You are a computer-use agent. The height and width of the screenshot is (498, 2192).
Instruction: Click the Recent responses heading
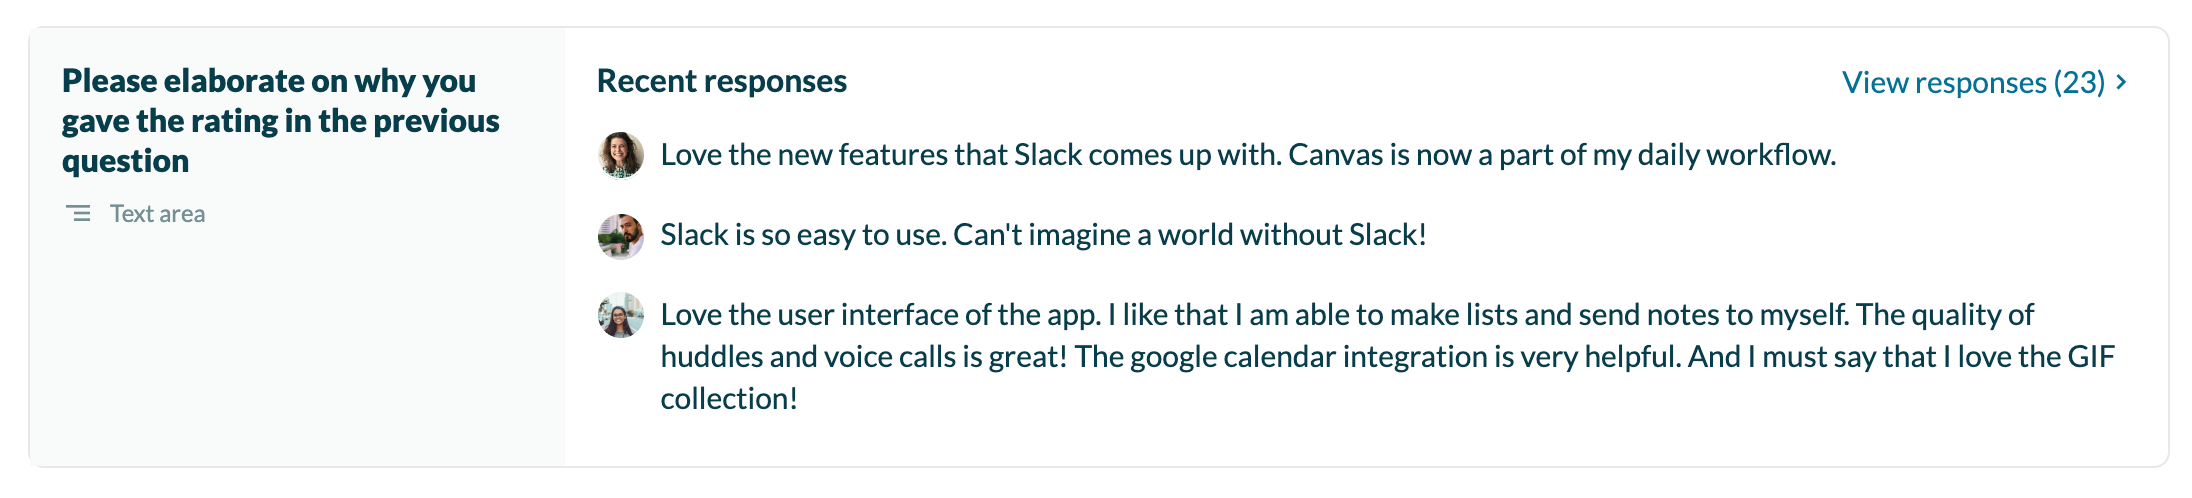coord(721,81)
